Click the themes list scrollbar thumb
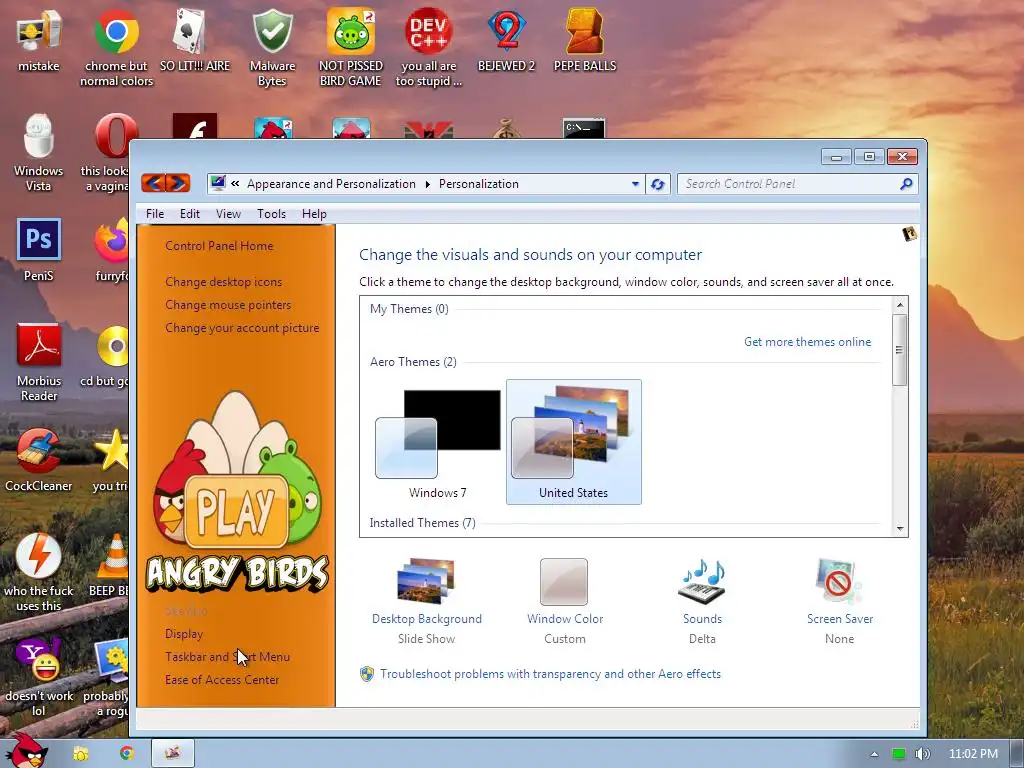Image resolution: width=1024 pixels, height=768 pixels. (x=900, y=350)
